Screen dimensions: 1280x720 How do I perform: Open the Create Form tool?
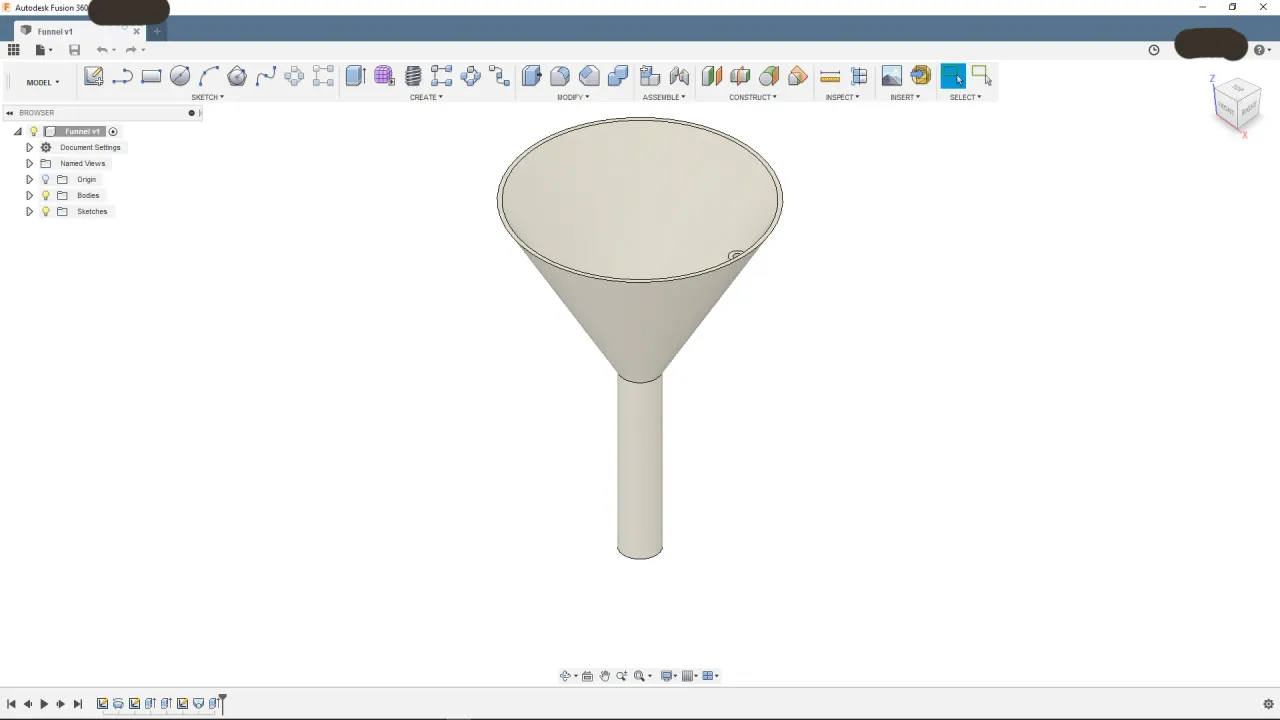pos(384,76)
